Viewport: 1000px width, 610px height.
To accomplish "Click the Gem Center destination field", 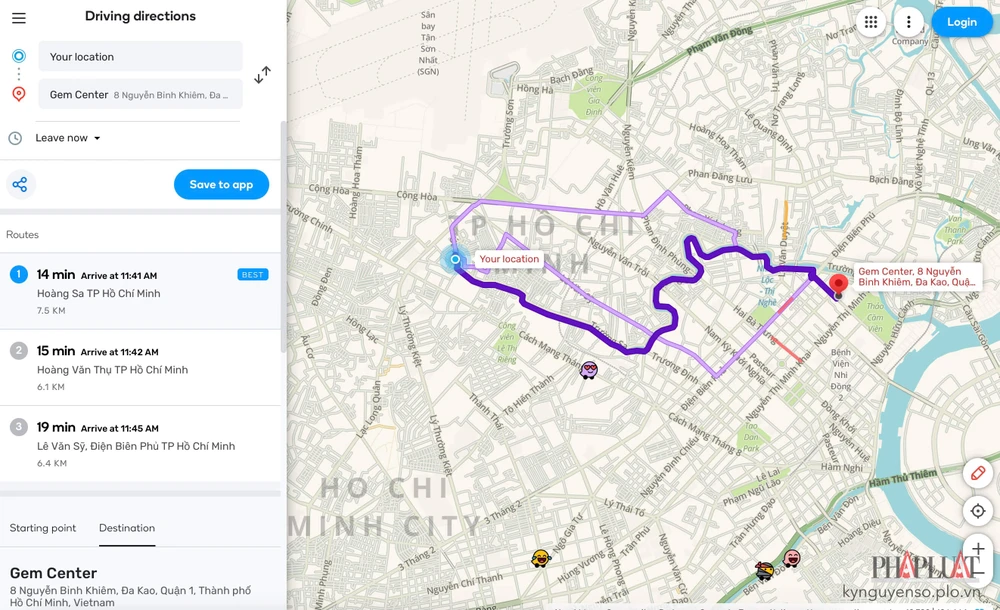I will 140,94.
